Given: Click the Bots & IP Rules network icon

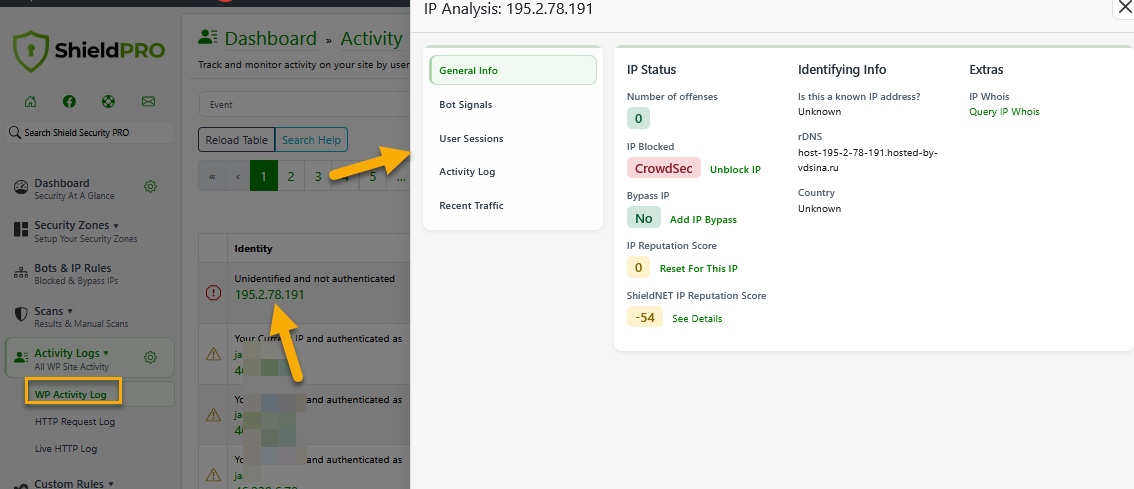Looking at the screenshot, I should click(21, 273).
